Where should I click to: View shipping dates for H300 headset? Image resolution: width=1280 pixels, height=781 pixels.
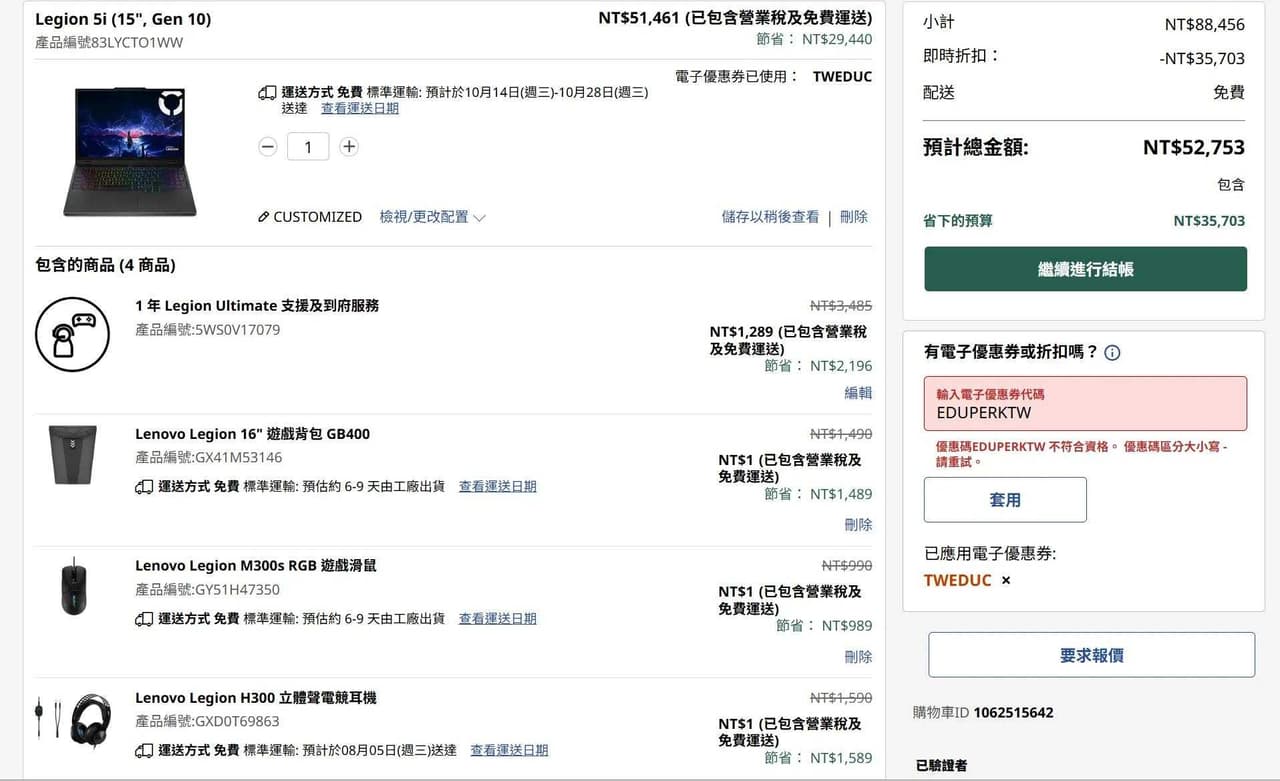coord(509,750)
